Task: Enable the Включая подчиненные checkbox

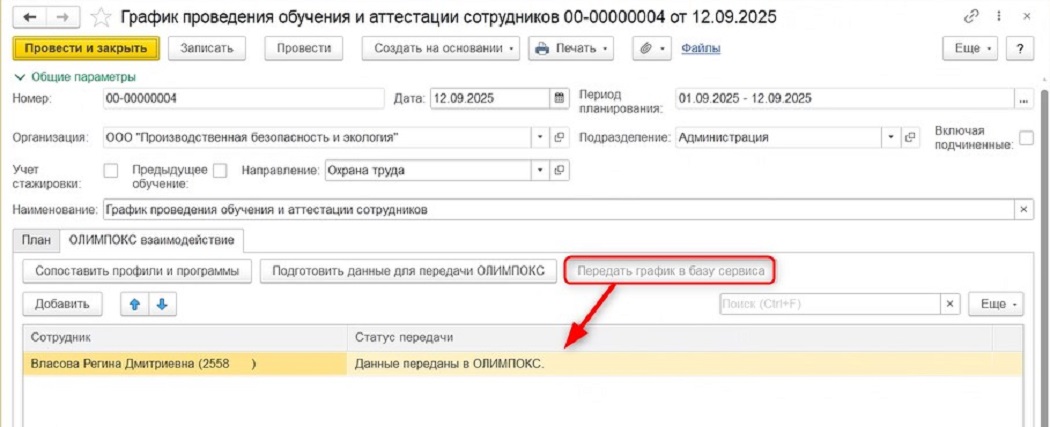Action: coord(1025,138)
